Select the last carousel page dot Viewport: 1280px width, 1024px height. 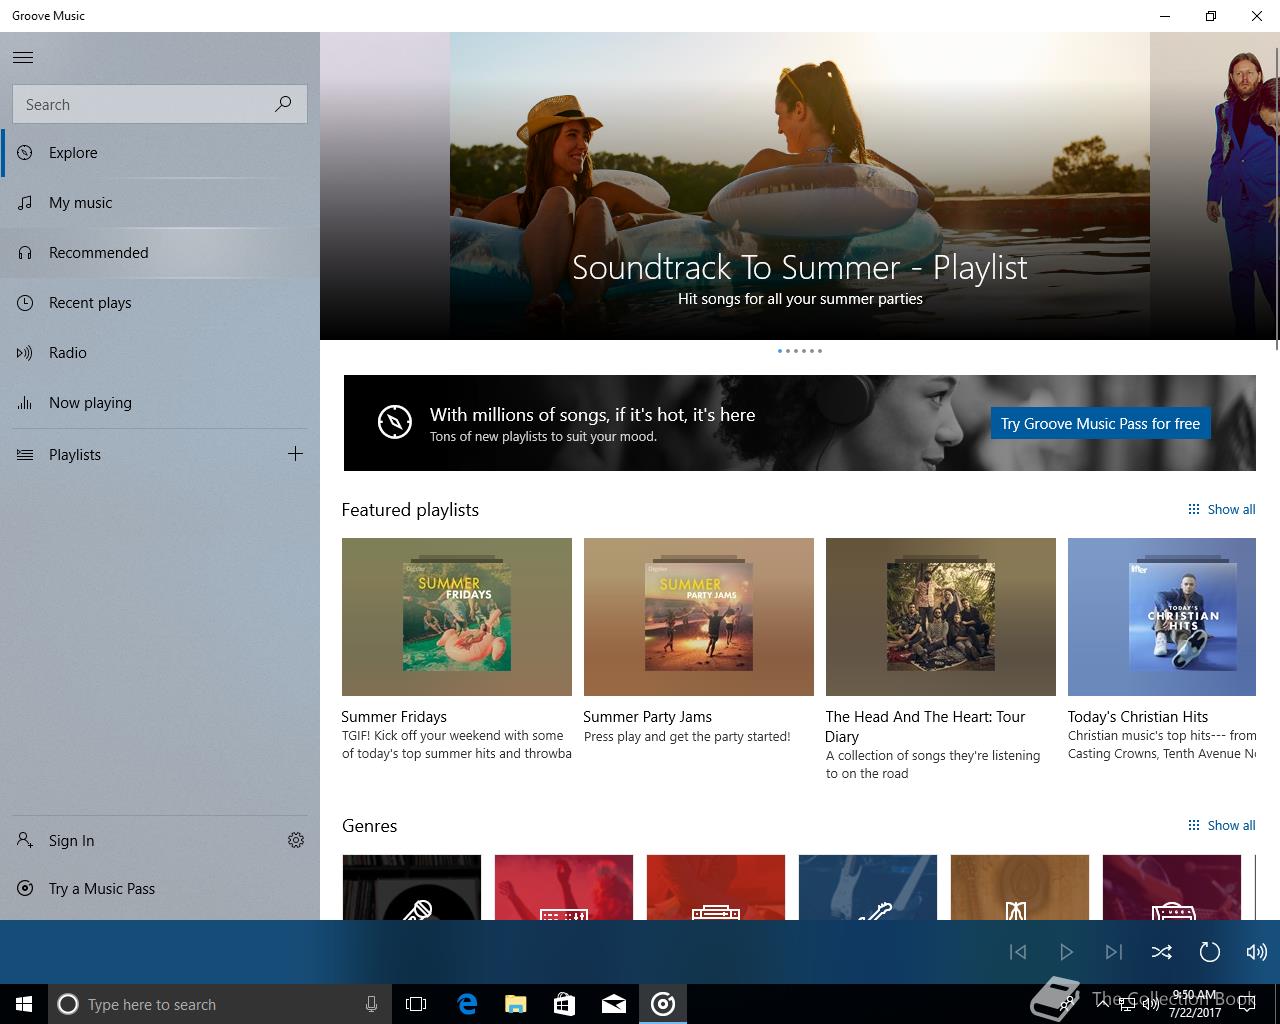coord(820,351)
